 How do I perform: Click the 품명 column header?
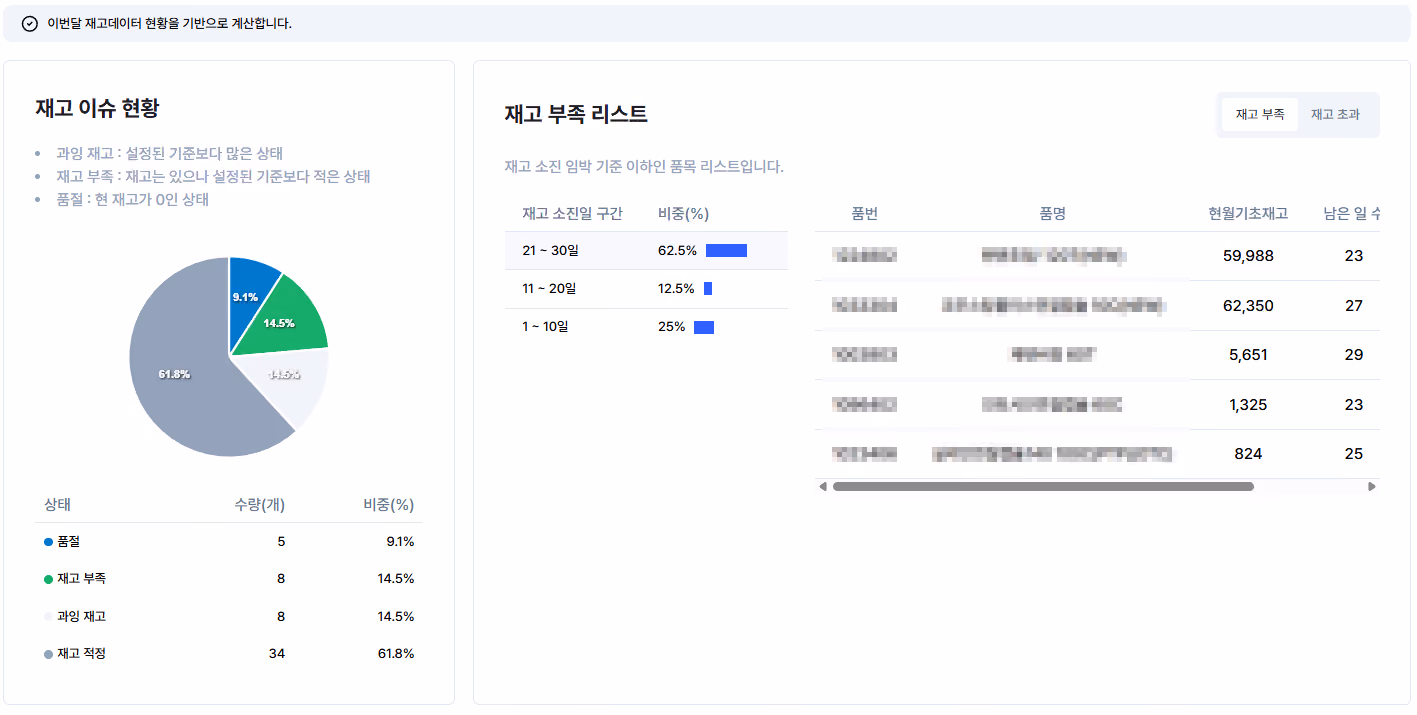point(1052,213)
